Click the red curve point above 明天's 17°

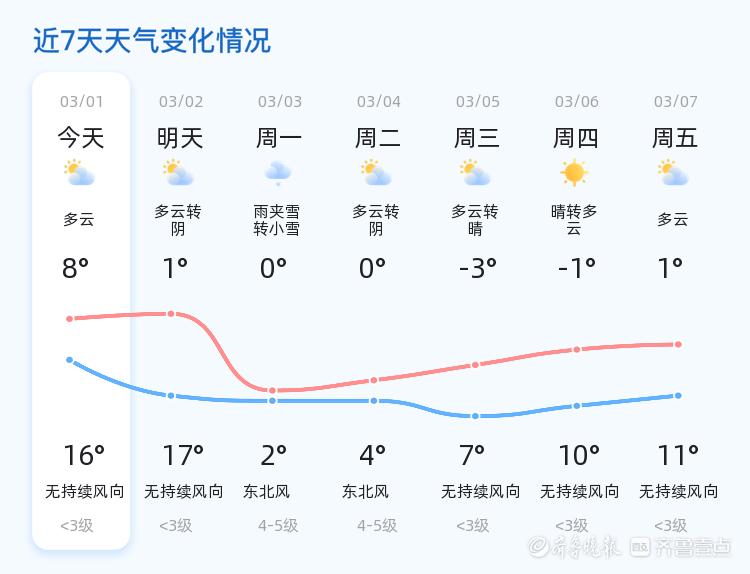pyautogui.click(x=171, y=314)
